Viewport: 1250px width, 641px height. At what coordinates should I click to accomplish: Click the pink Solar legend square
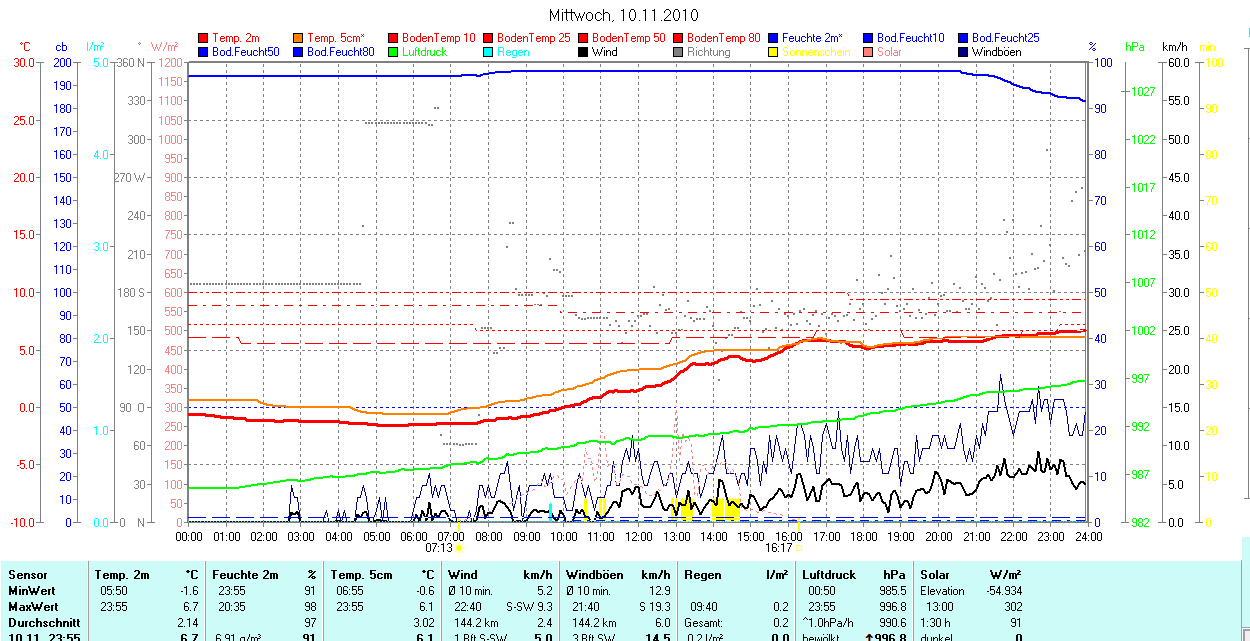click(868, 52)
